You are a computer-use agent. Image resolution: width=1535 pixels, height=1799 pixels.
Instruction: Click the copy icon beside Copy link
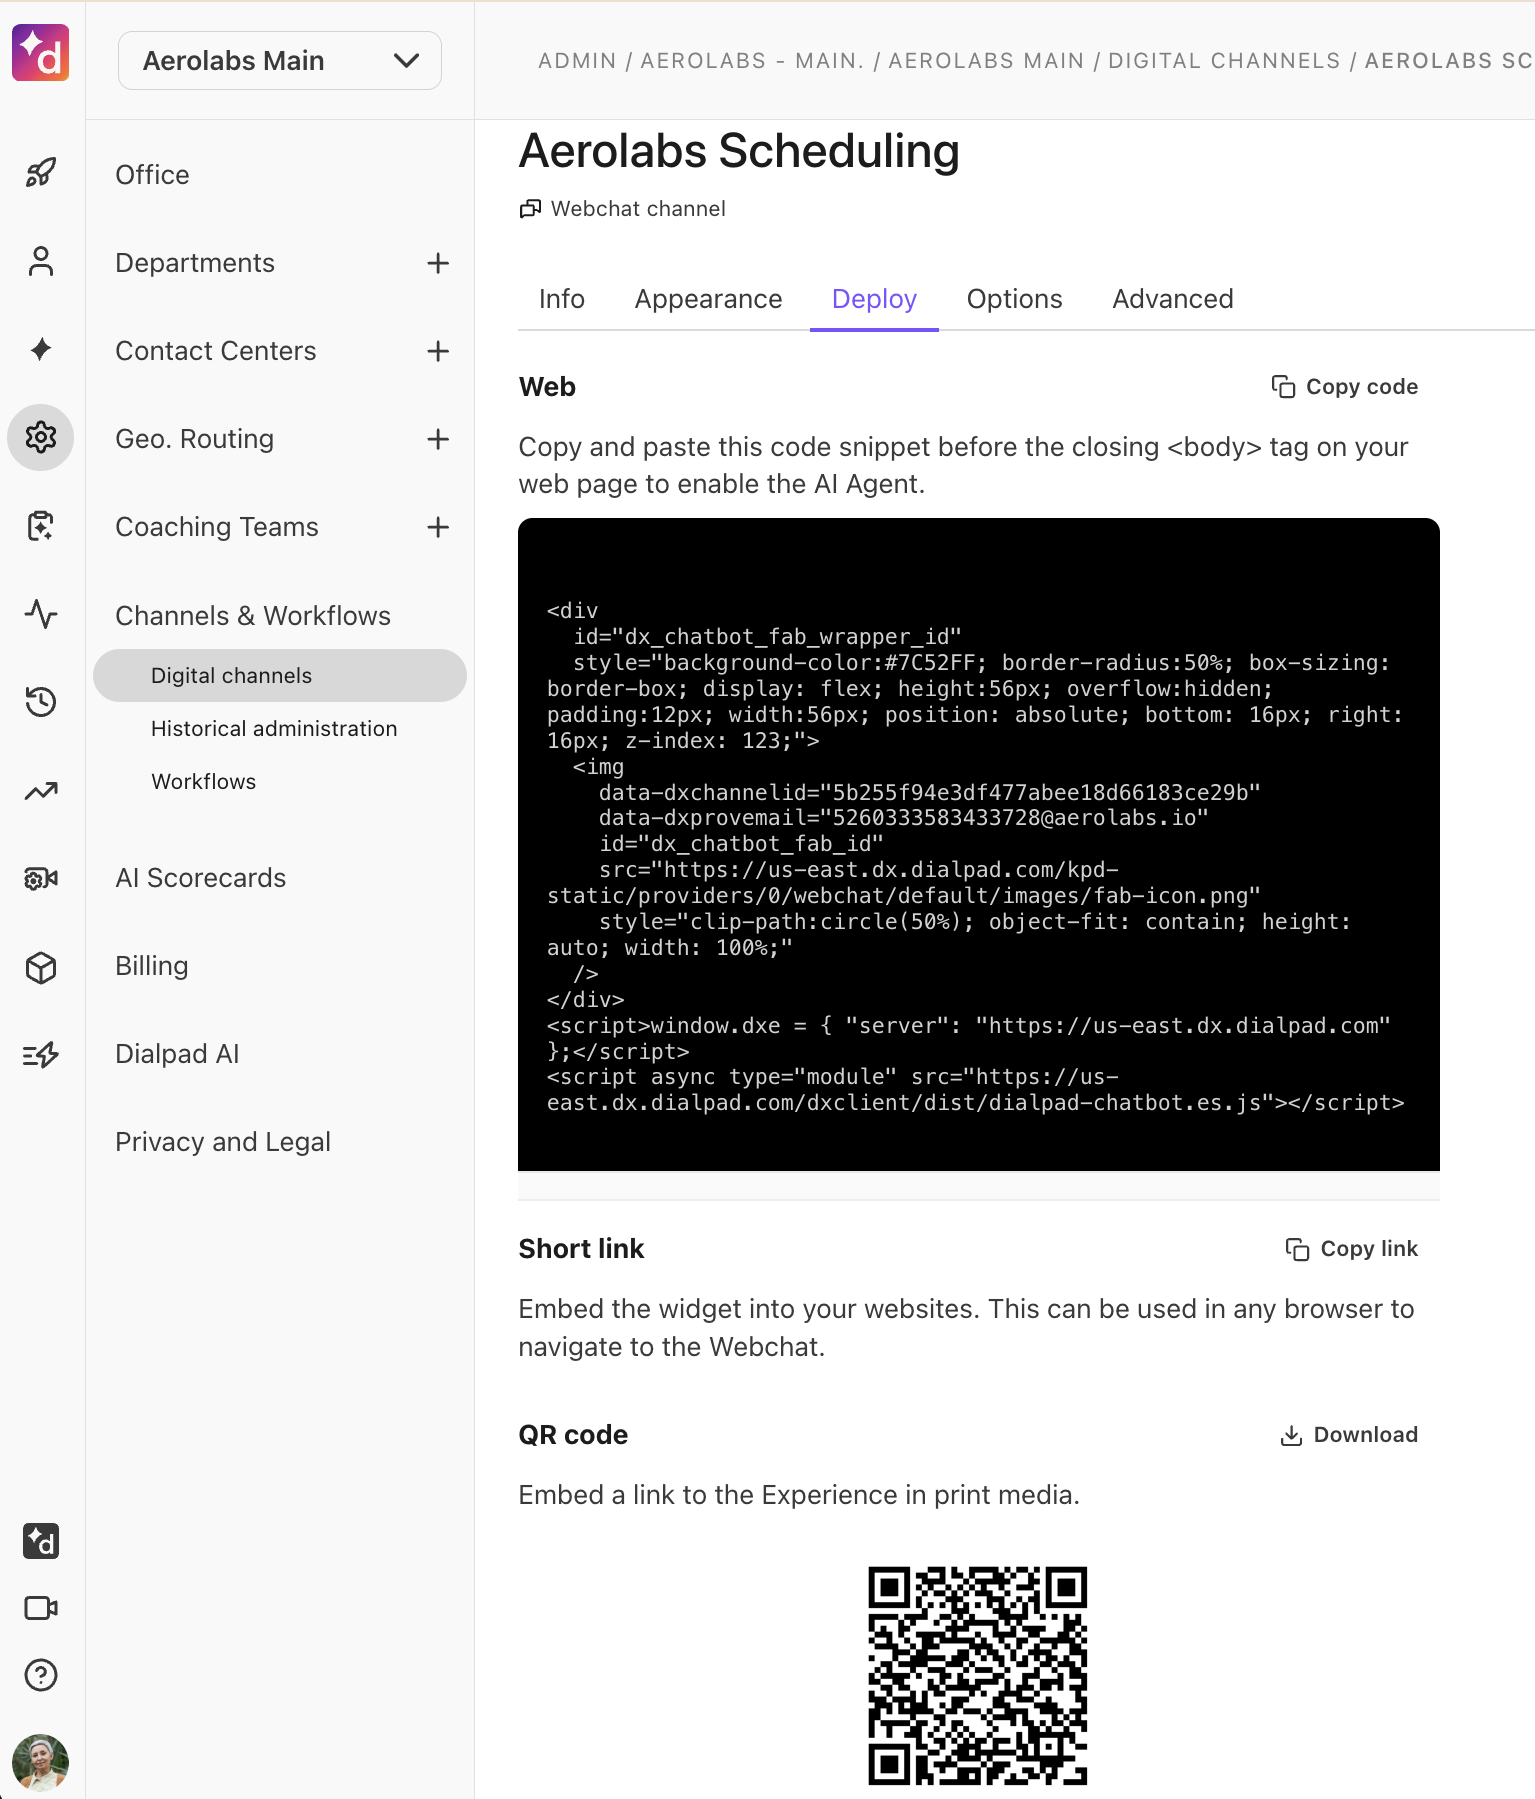[1297, 1249]
